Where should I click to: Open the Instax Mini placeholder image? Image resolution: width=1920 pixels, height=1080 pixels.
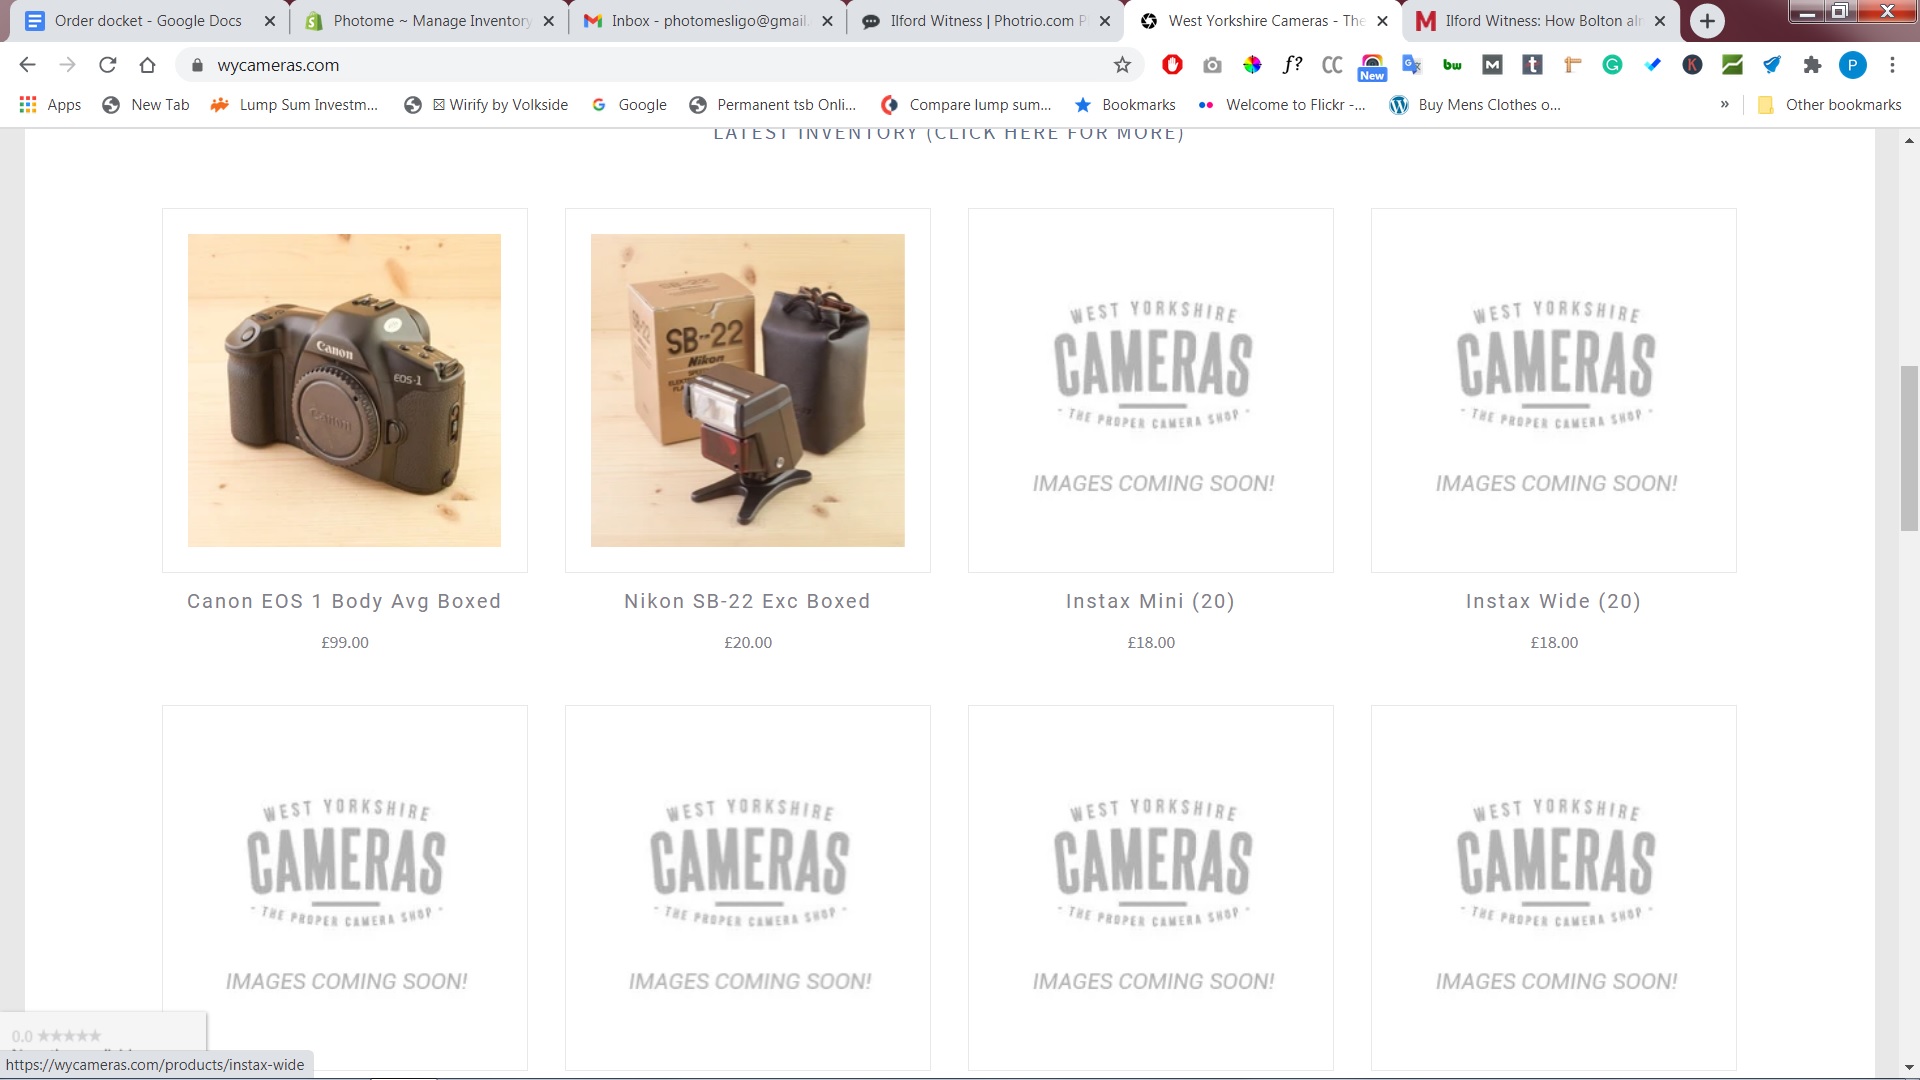coord(1151,390)
